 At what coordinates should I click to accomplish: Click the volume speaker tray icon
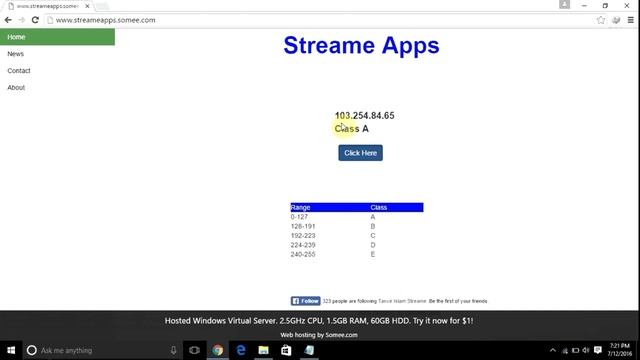click(586, 350)
